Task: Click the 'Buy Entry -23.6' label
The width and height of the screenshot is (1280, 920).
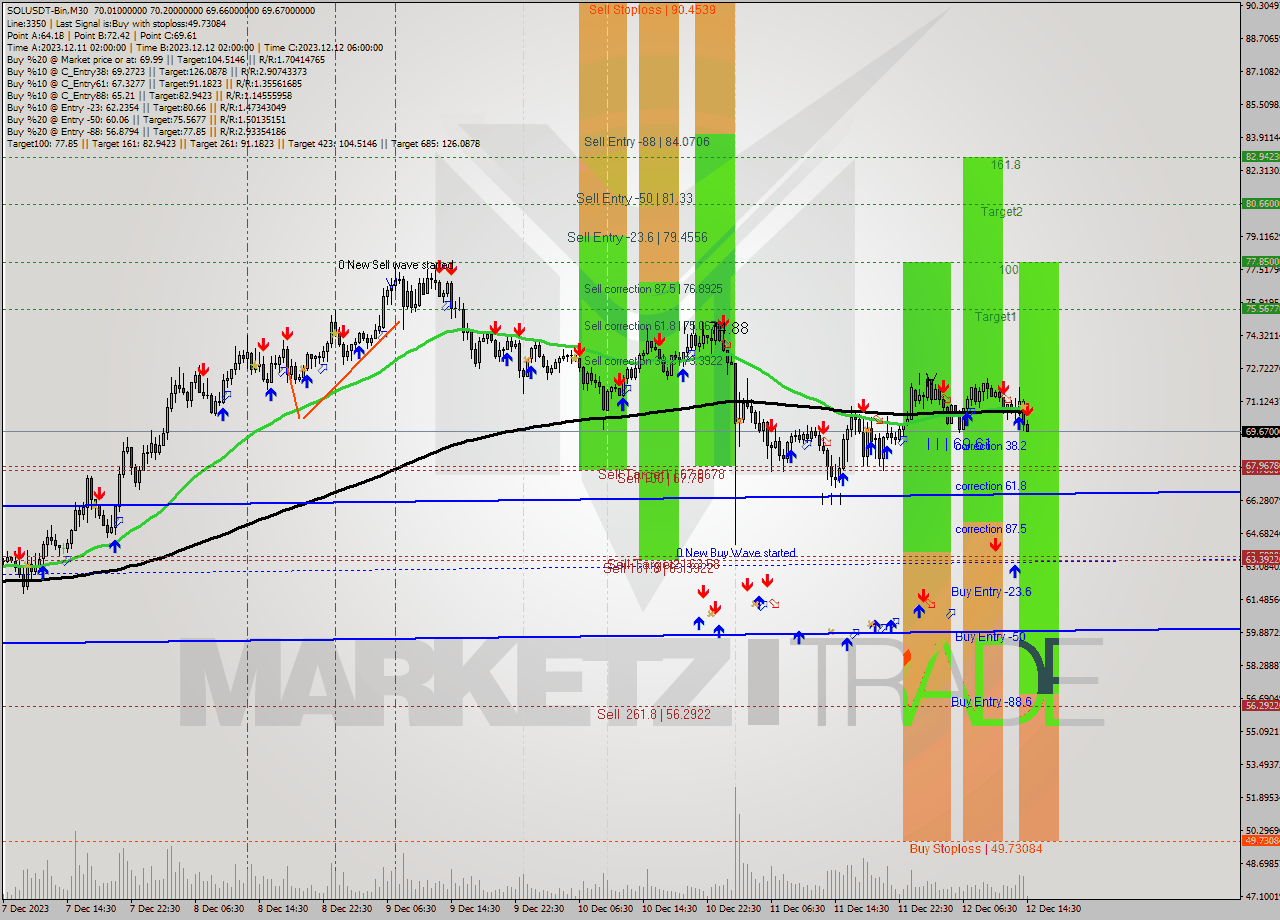Action: pyautogui.click(x=991, y=592)
